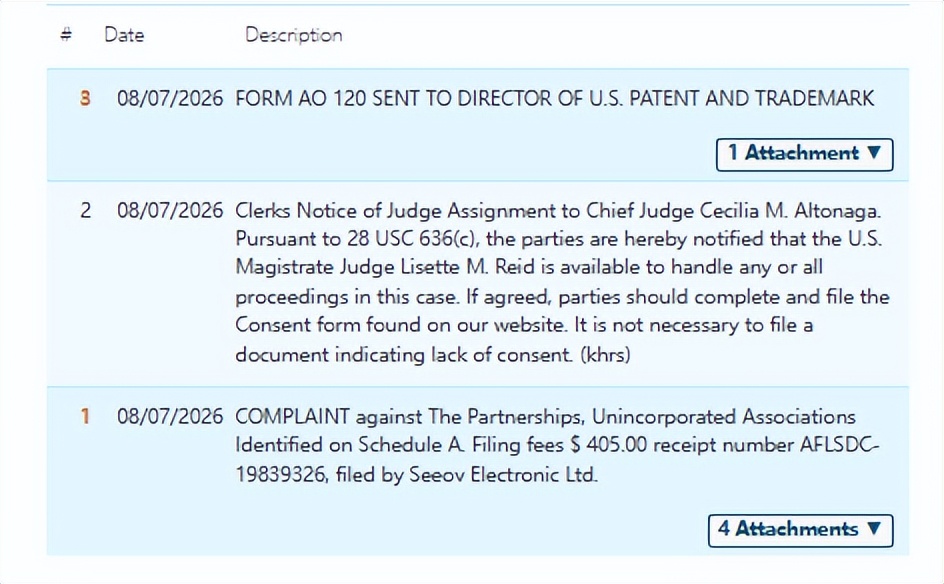Click the 08/07/2026 date of entry 3
The width and height of the screenshot is (944, 584).
170,98
